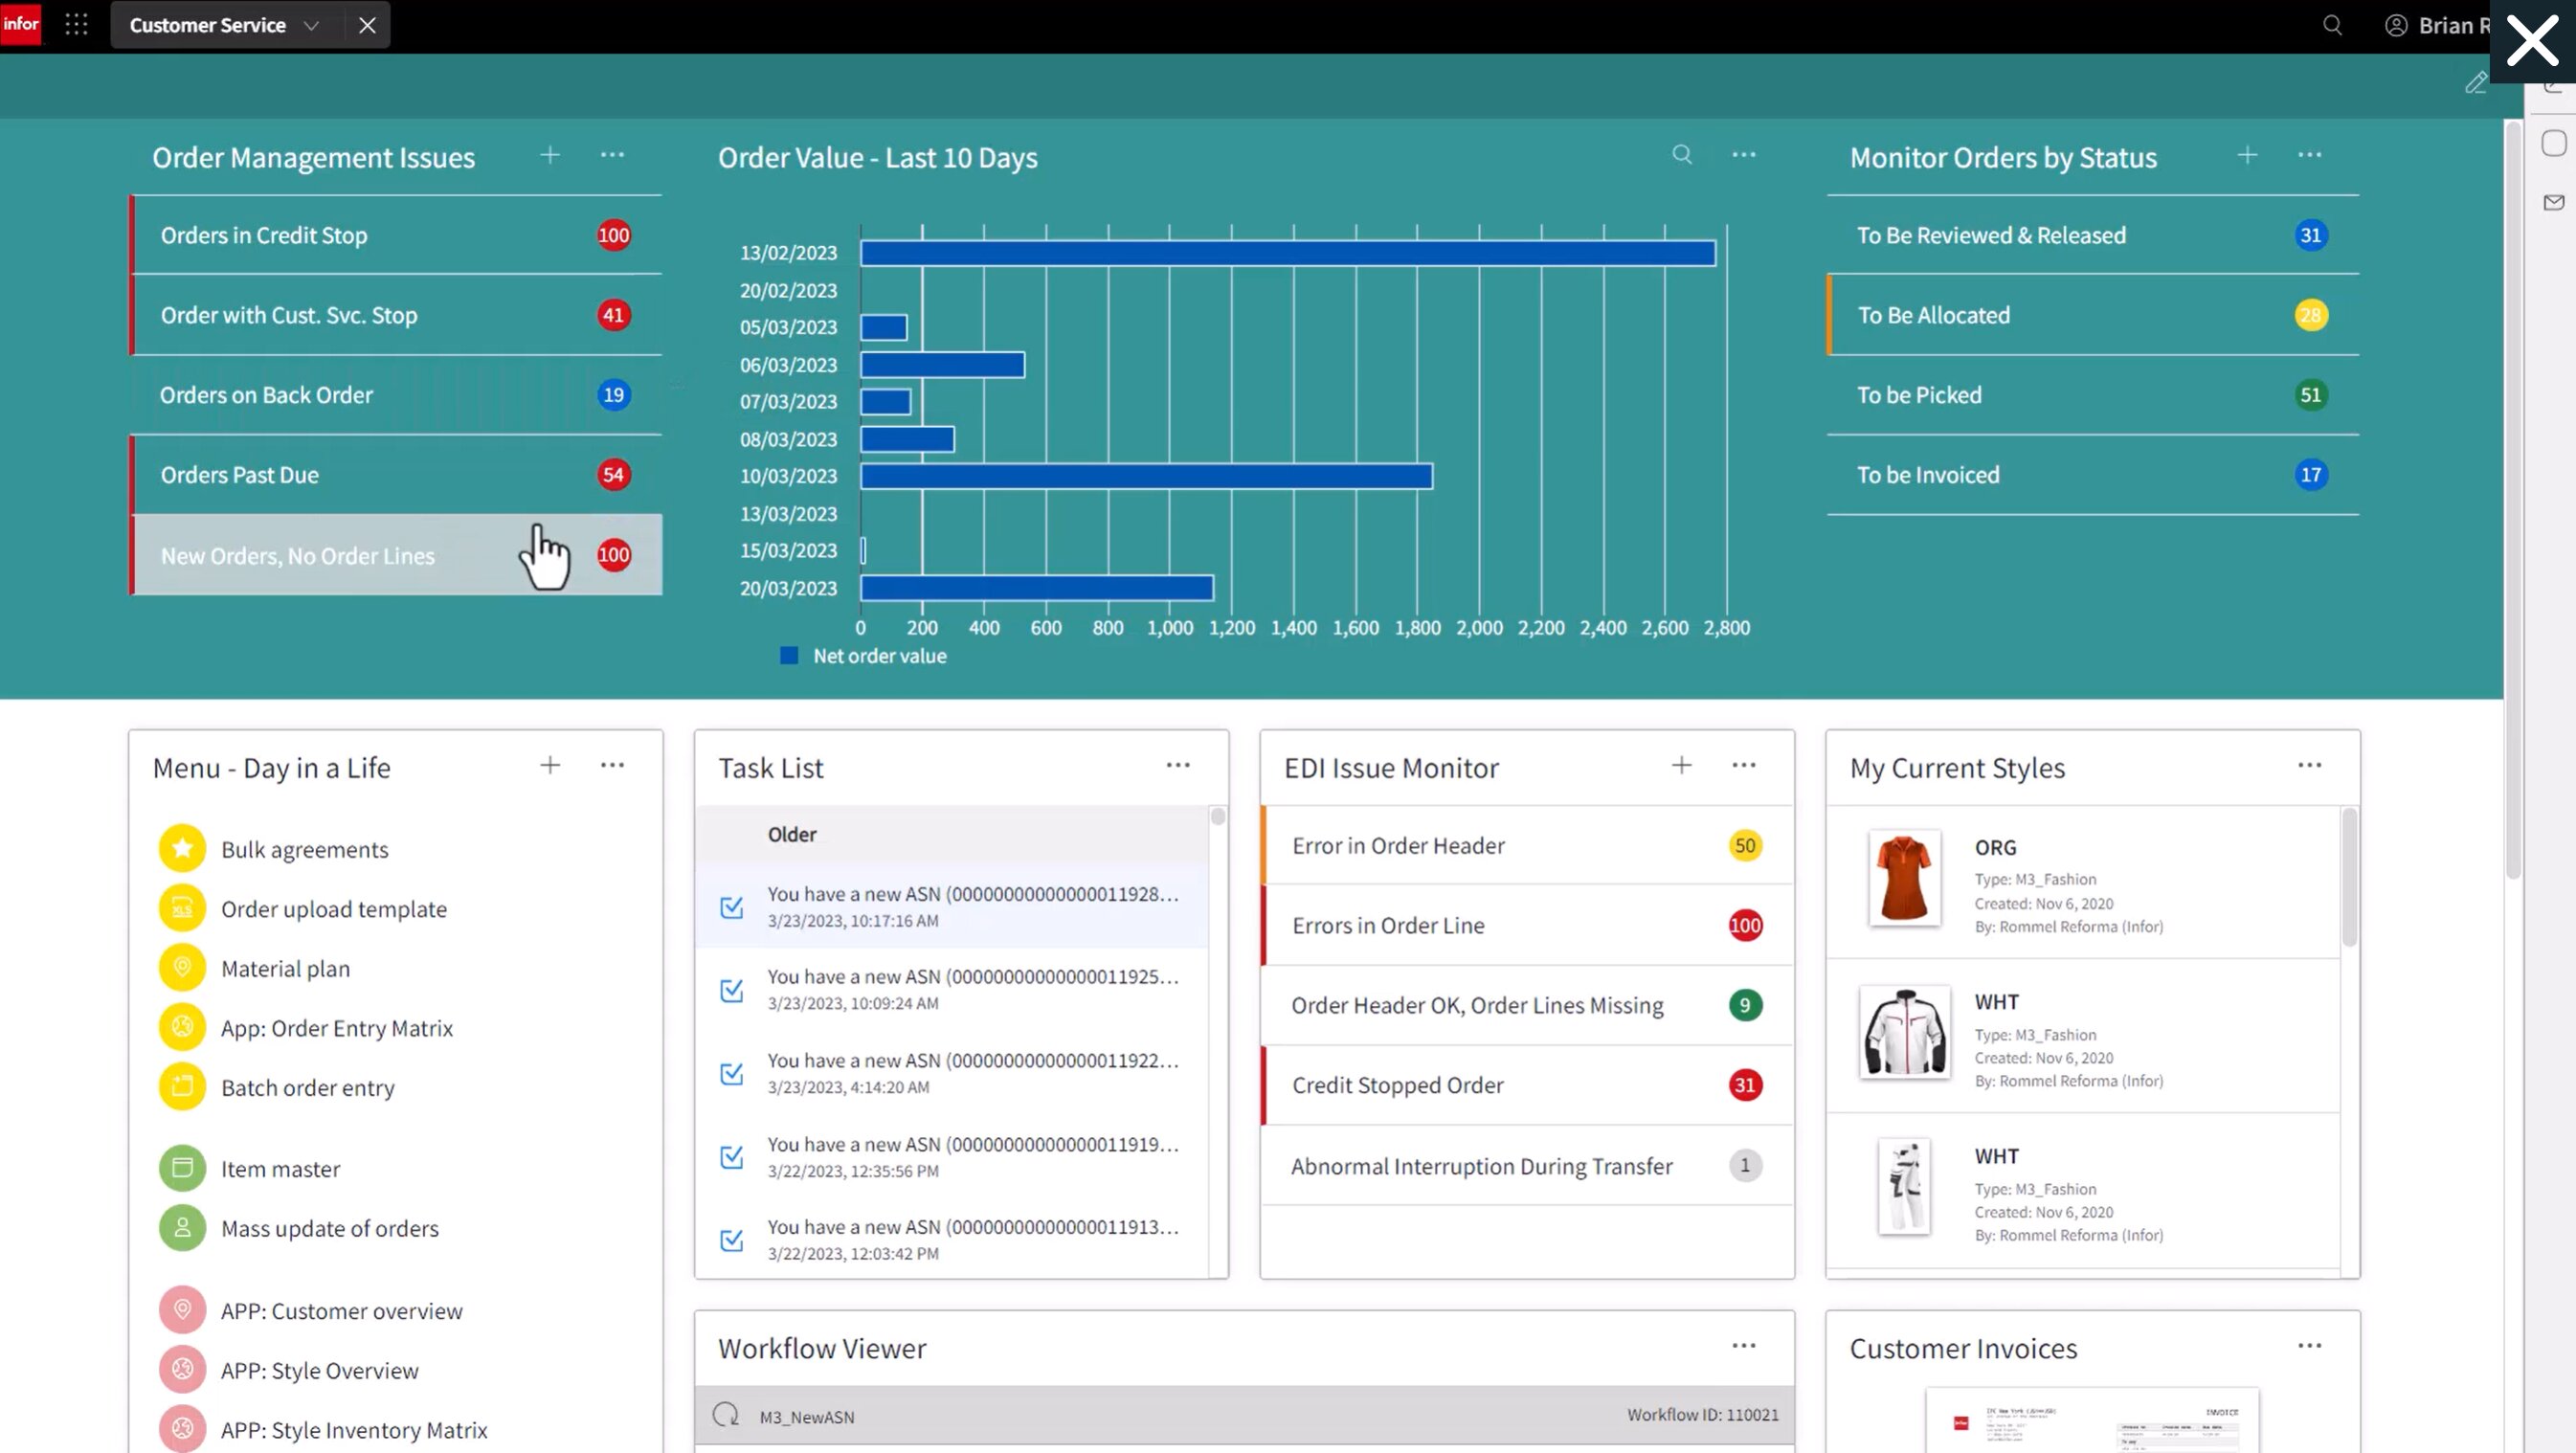Open the app launcher grid icon
Screen dimensions: 2576x1453
pos(77,25)
